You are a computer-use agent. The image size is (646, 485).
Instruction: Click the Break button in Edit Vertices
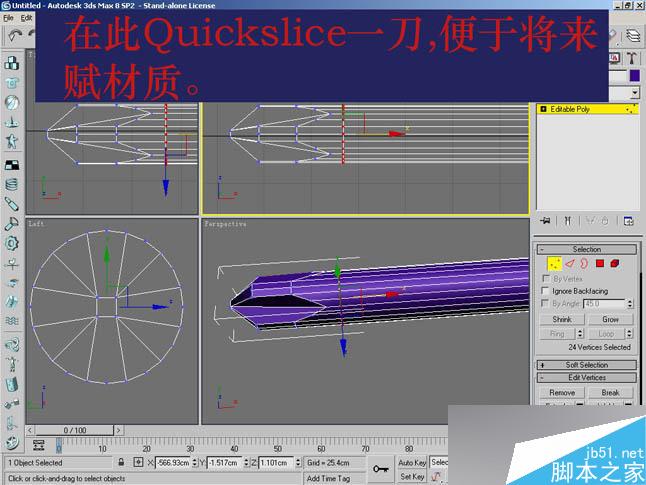610,393
